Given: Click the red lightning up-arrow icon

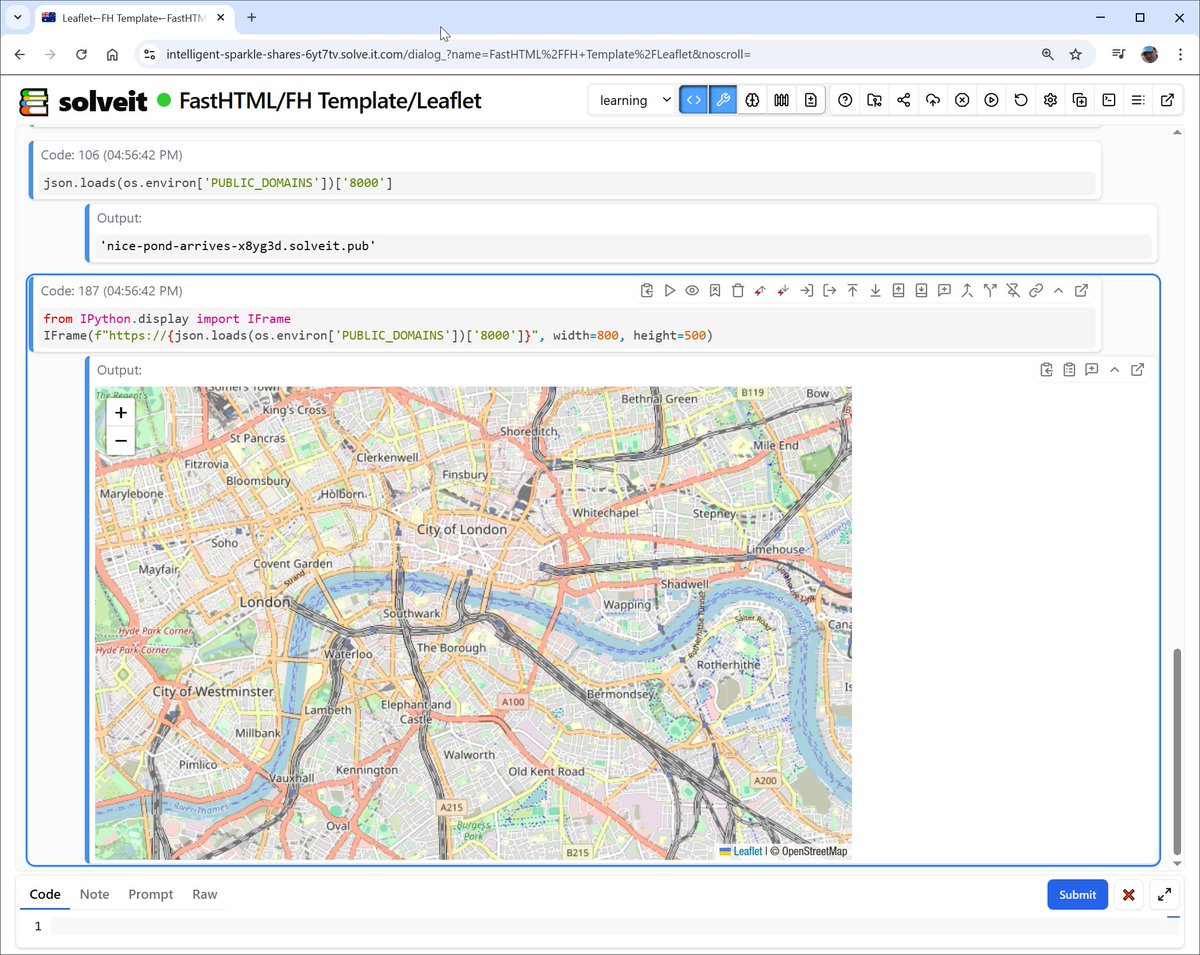Looking at the screenshot, I should (x=760, y=291).
